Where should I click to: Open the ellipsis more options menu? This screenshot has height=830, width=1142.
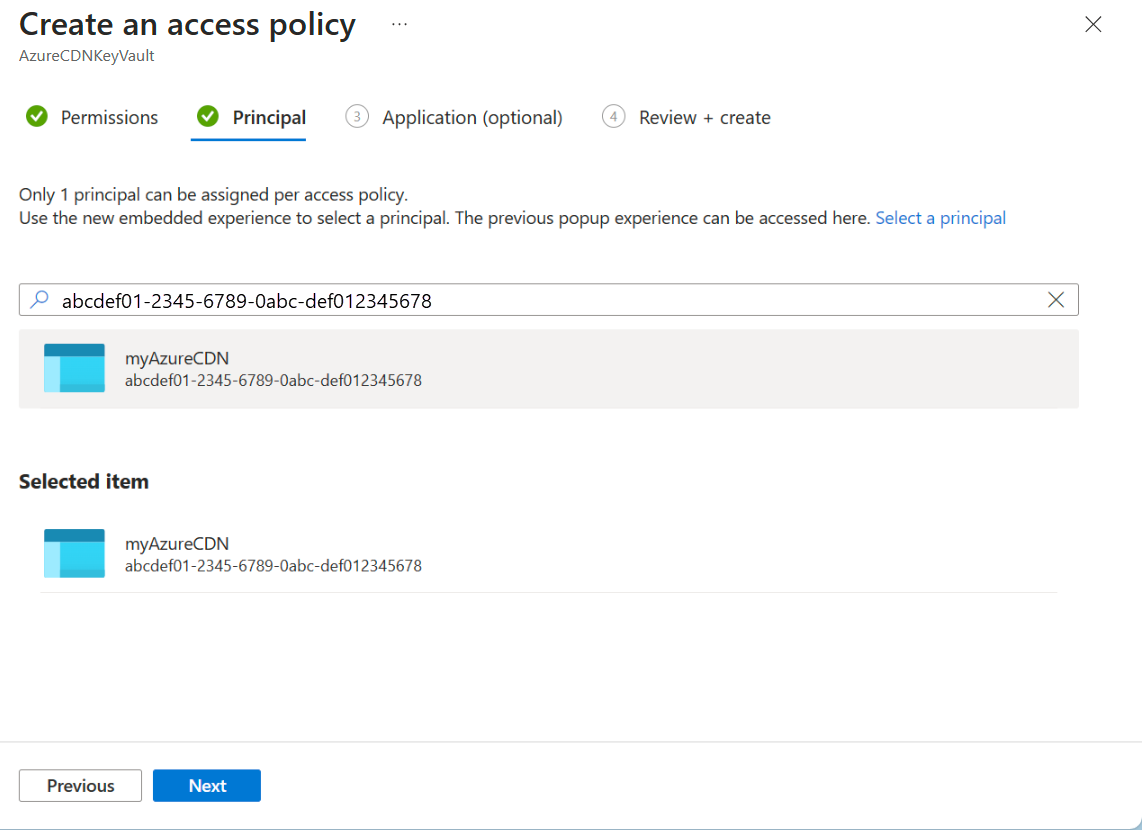coord(399,24)
